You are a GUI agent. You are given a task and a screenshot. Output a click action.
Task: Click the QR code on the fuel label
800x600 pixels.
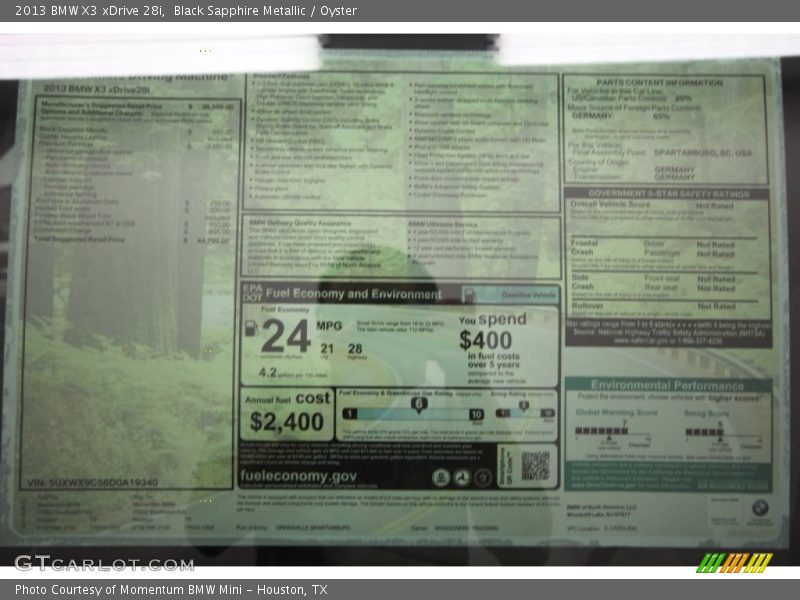[x=536, y=466]
